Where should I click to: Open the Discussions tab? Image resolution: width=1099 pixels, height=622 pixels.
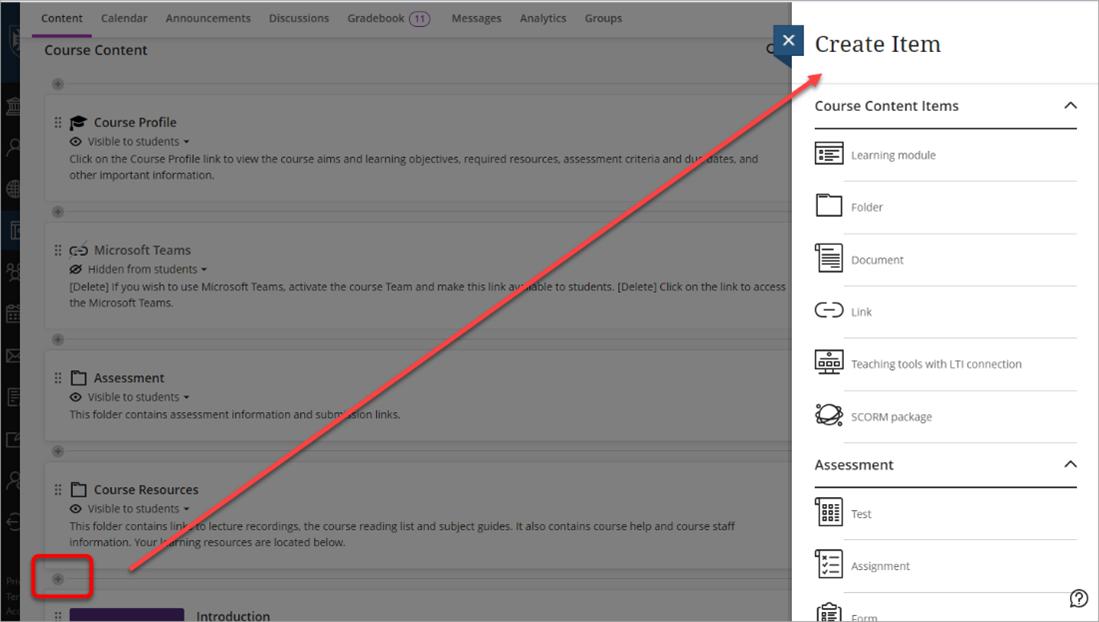(x=298, y=18)
